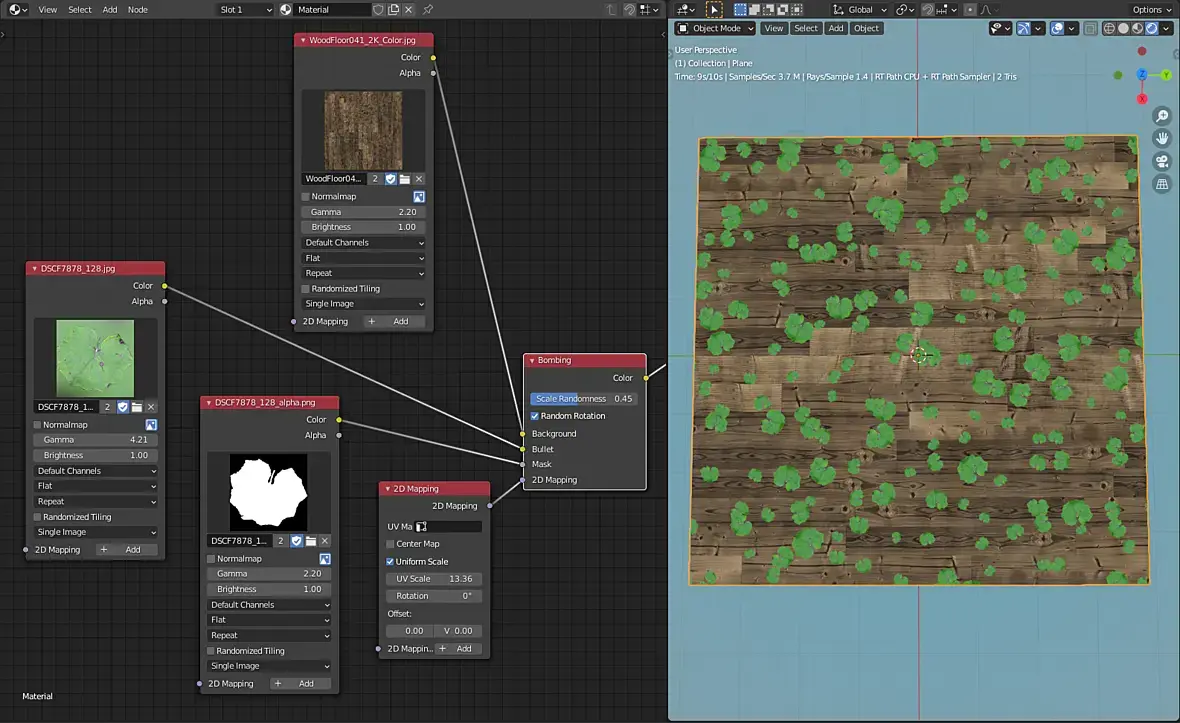The height and width of the screenshot is (723, 1180).
Task: Click the UV Scale value field
Action: coord(435,579)
